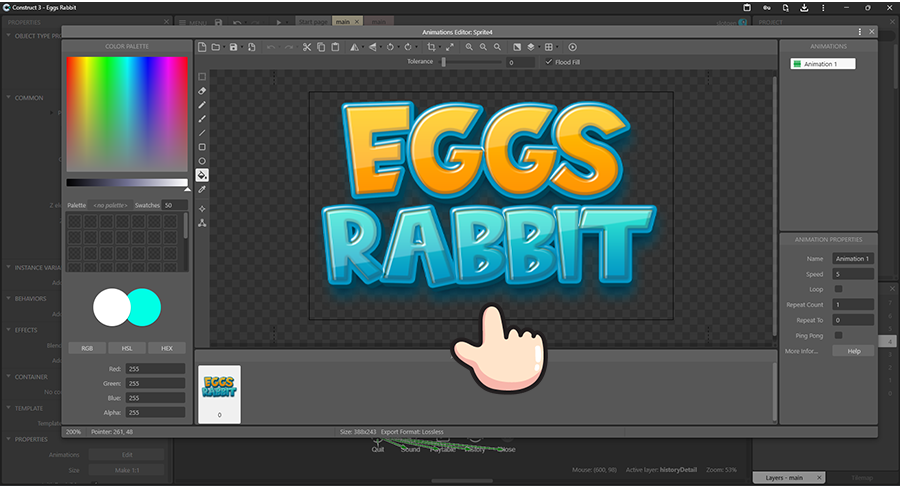Screen dimensions: 900x488
Task: Select the rectangular selection tool
Action: pyautogui.click(x=202, y=76)
